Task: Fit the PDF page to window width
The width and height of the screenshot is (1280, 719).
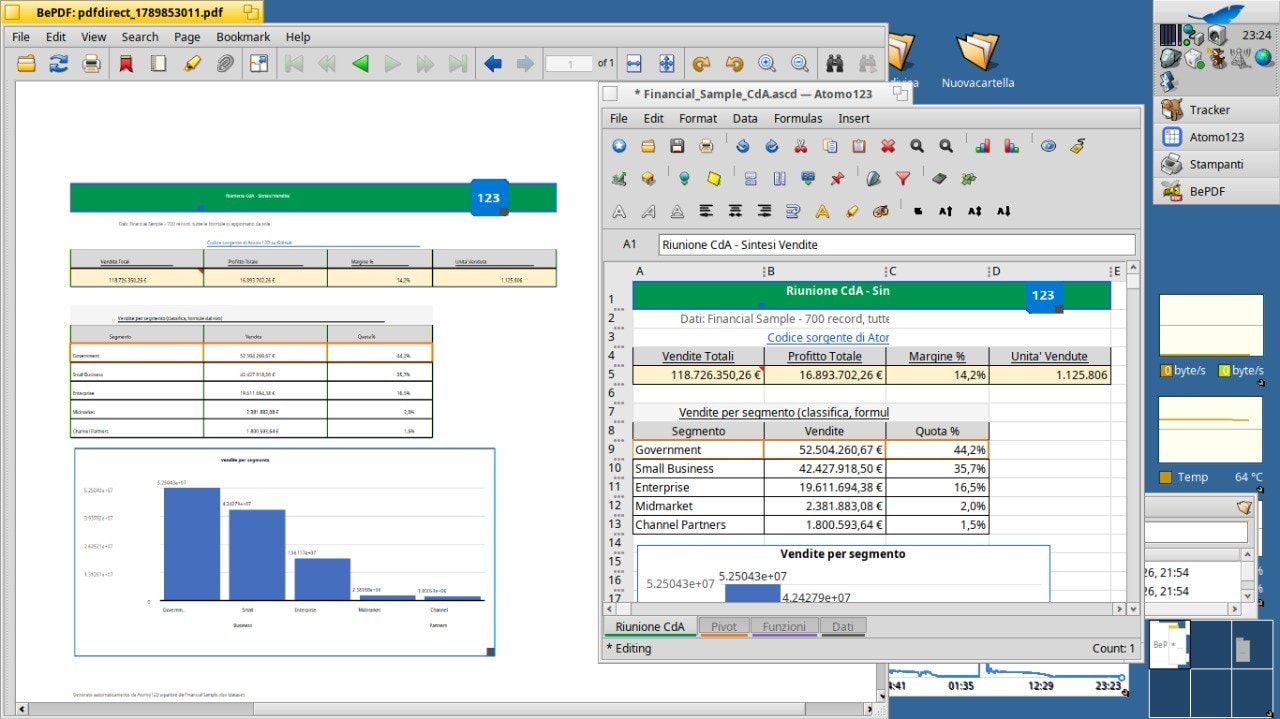Action: [633, 64]
